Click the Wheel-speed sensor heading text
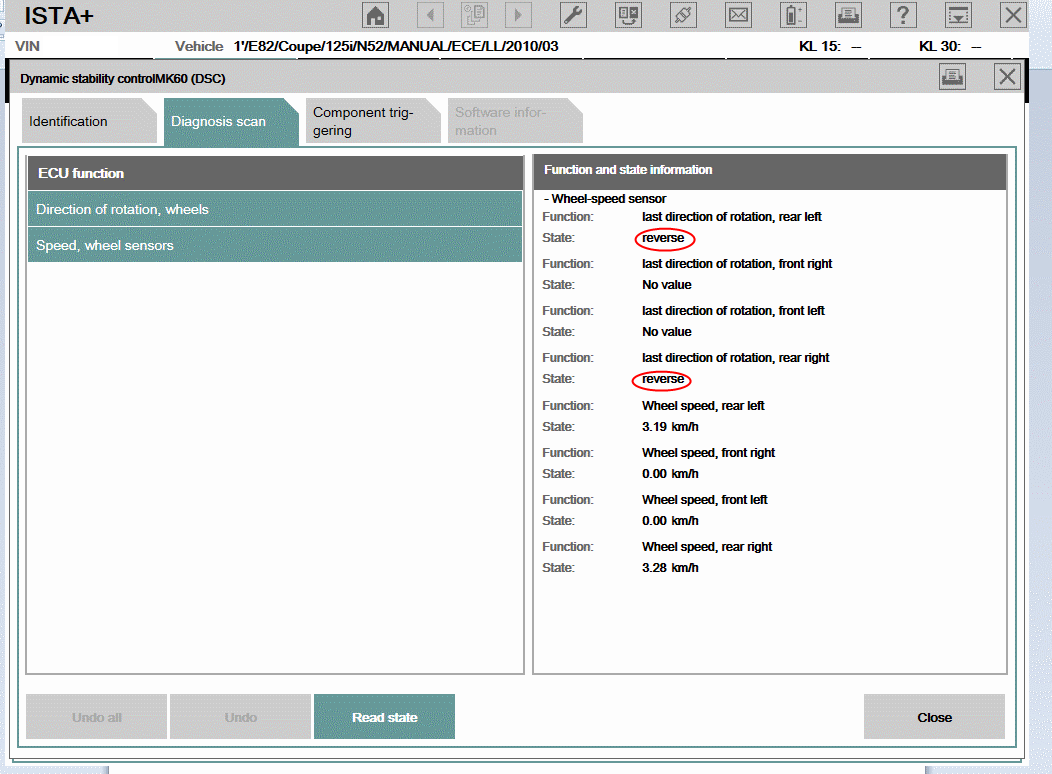Image resolution: width=1052 pixels, height=774 pixels. [609, 199]
